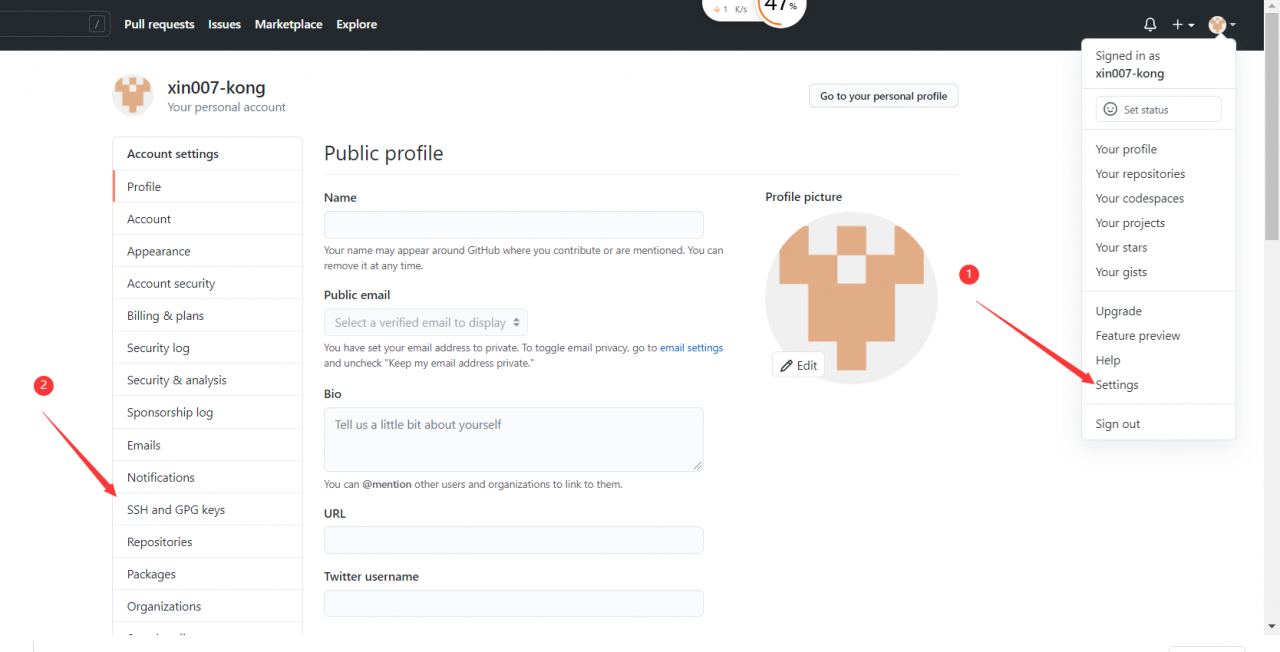Open Notifications settings in sidebar

(207, 477)
